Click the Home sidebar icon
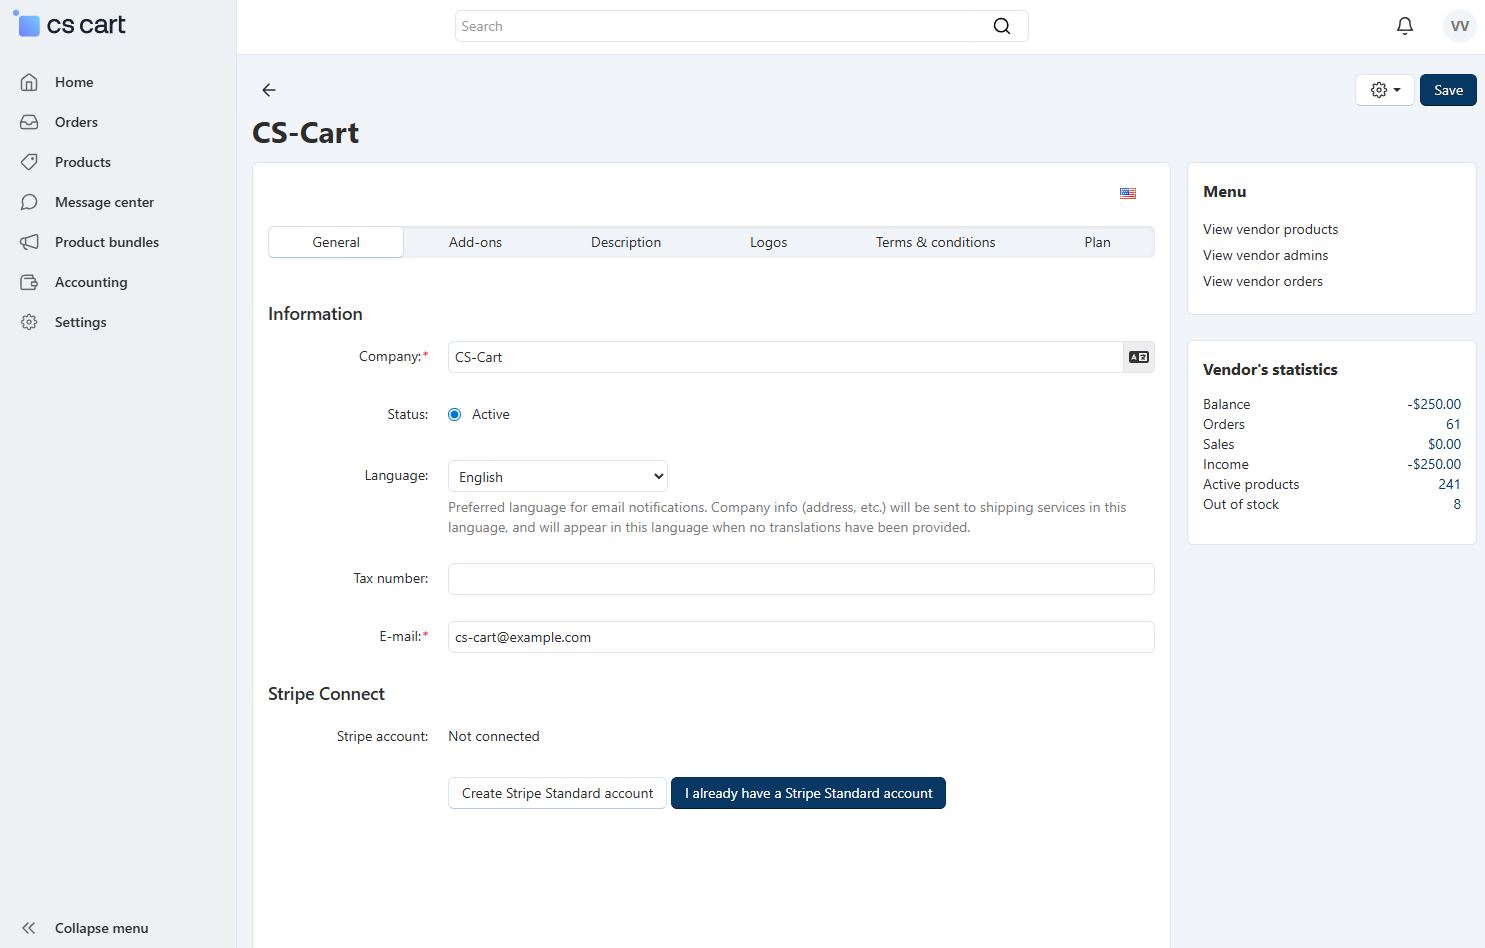The height and width of the screenshot is (948, 1485). pos(30,82)
